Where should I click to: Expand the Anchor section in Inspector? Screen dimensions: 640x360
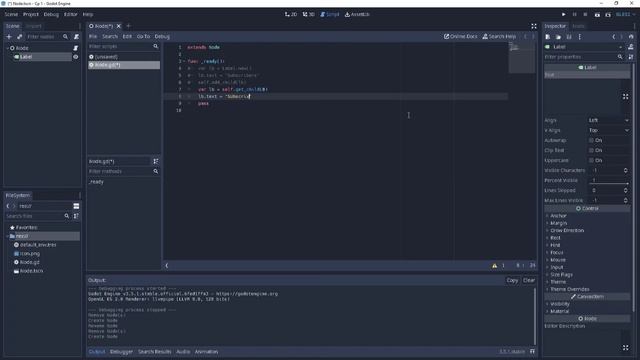tap(558, 216)
